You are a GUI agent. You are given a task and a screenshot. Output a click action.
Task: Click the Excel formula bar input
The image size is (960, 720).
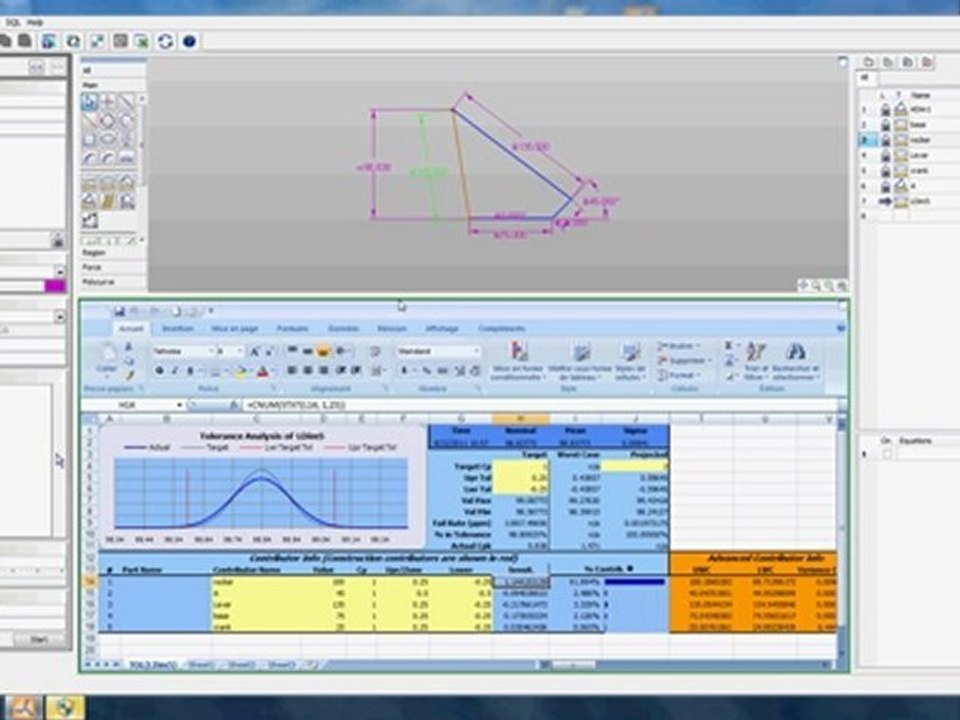click(x=540, y=405)
